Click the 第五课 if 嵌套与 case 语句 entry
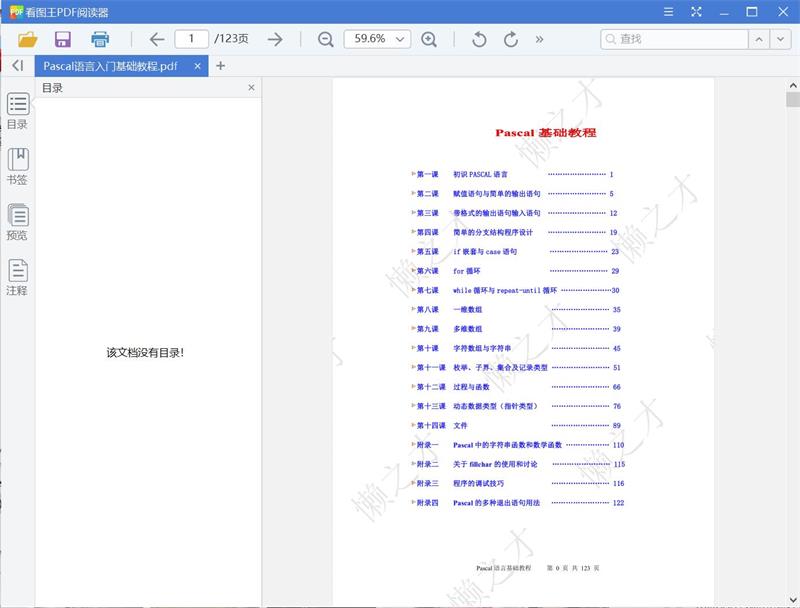Viewport: 800px width, 608px height. pos(515,252)
